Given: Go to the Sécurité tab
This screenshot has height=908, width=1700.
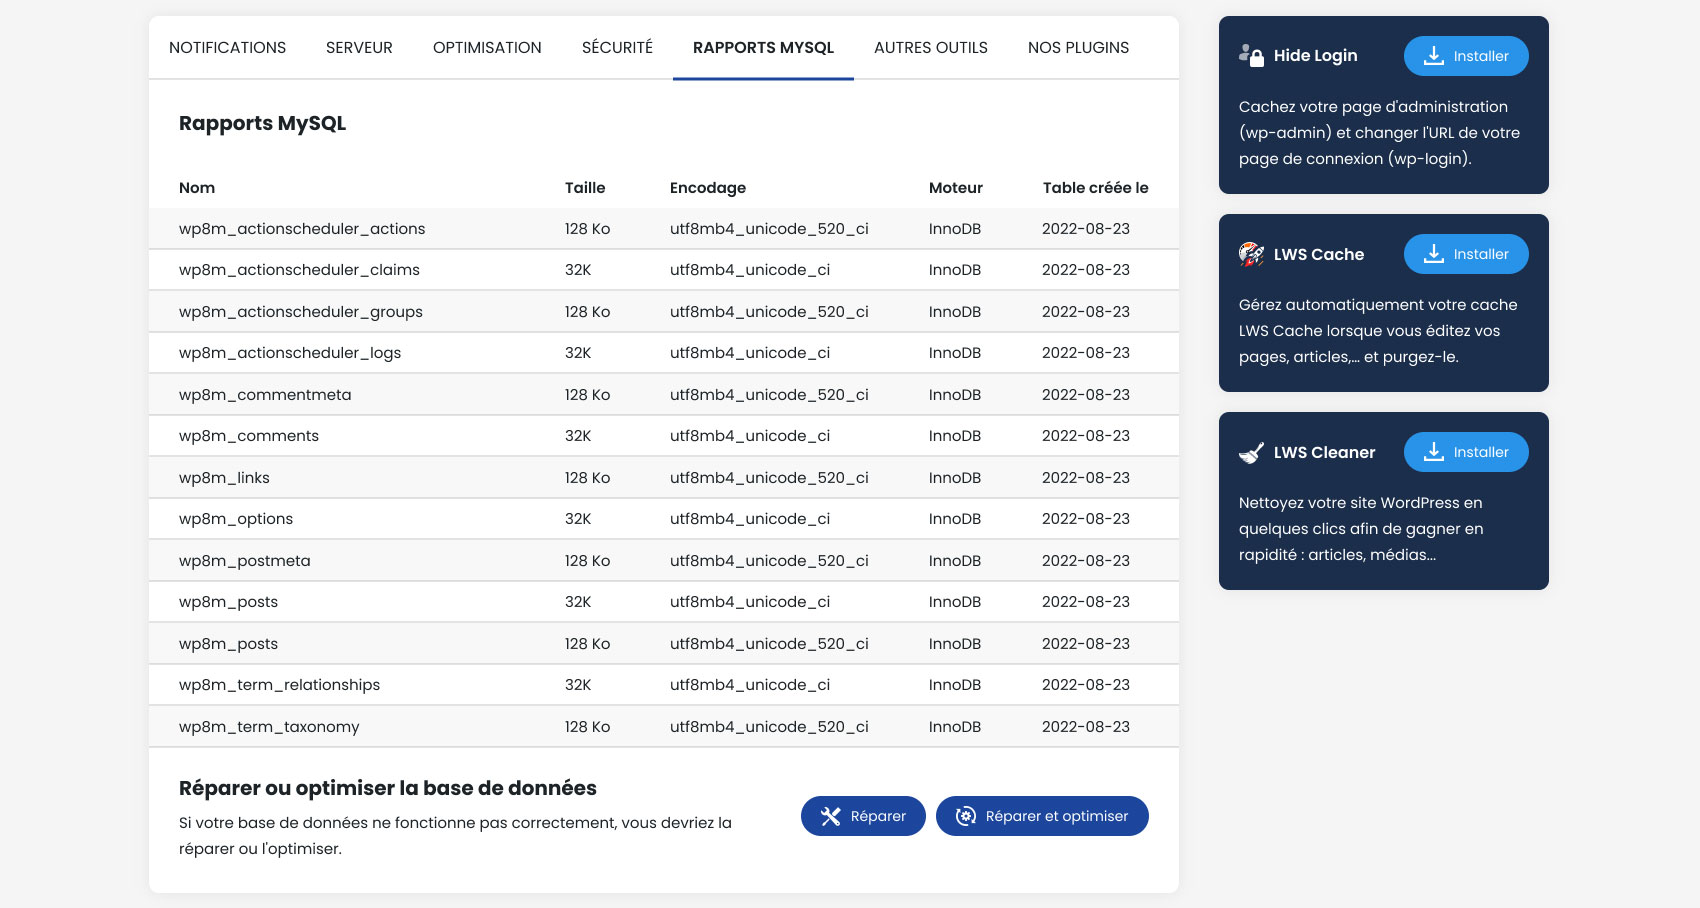Looking at the screenshot, I should (617, 48).
